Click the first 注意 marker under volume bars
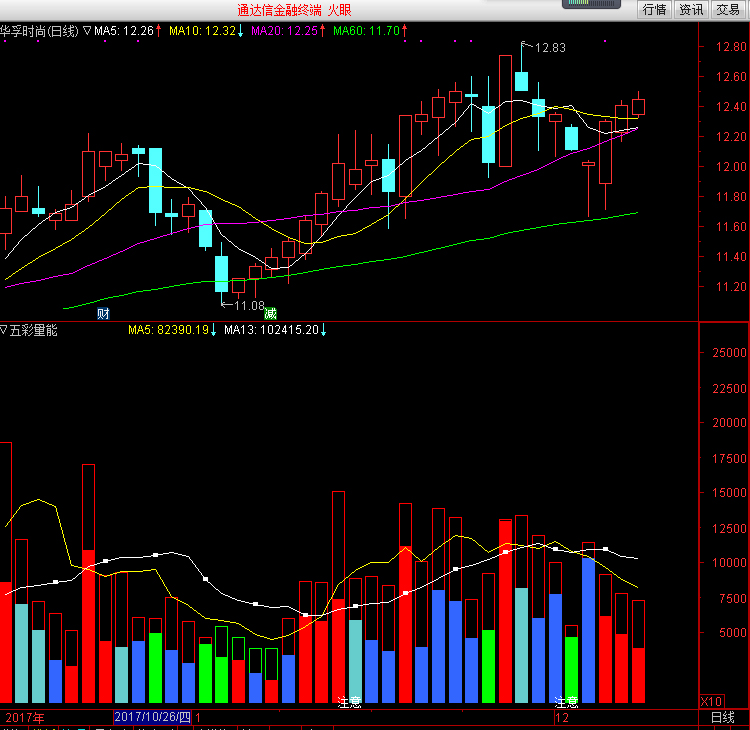Screen dimensions: 750x730 349,702
